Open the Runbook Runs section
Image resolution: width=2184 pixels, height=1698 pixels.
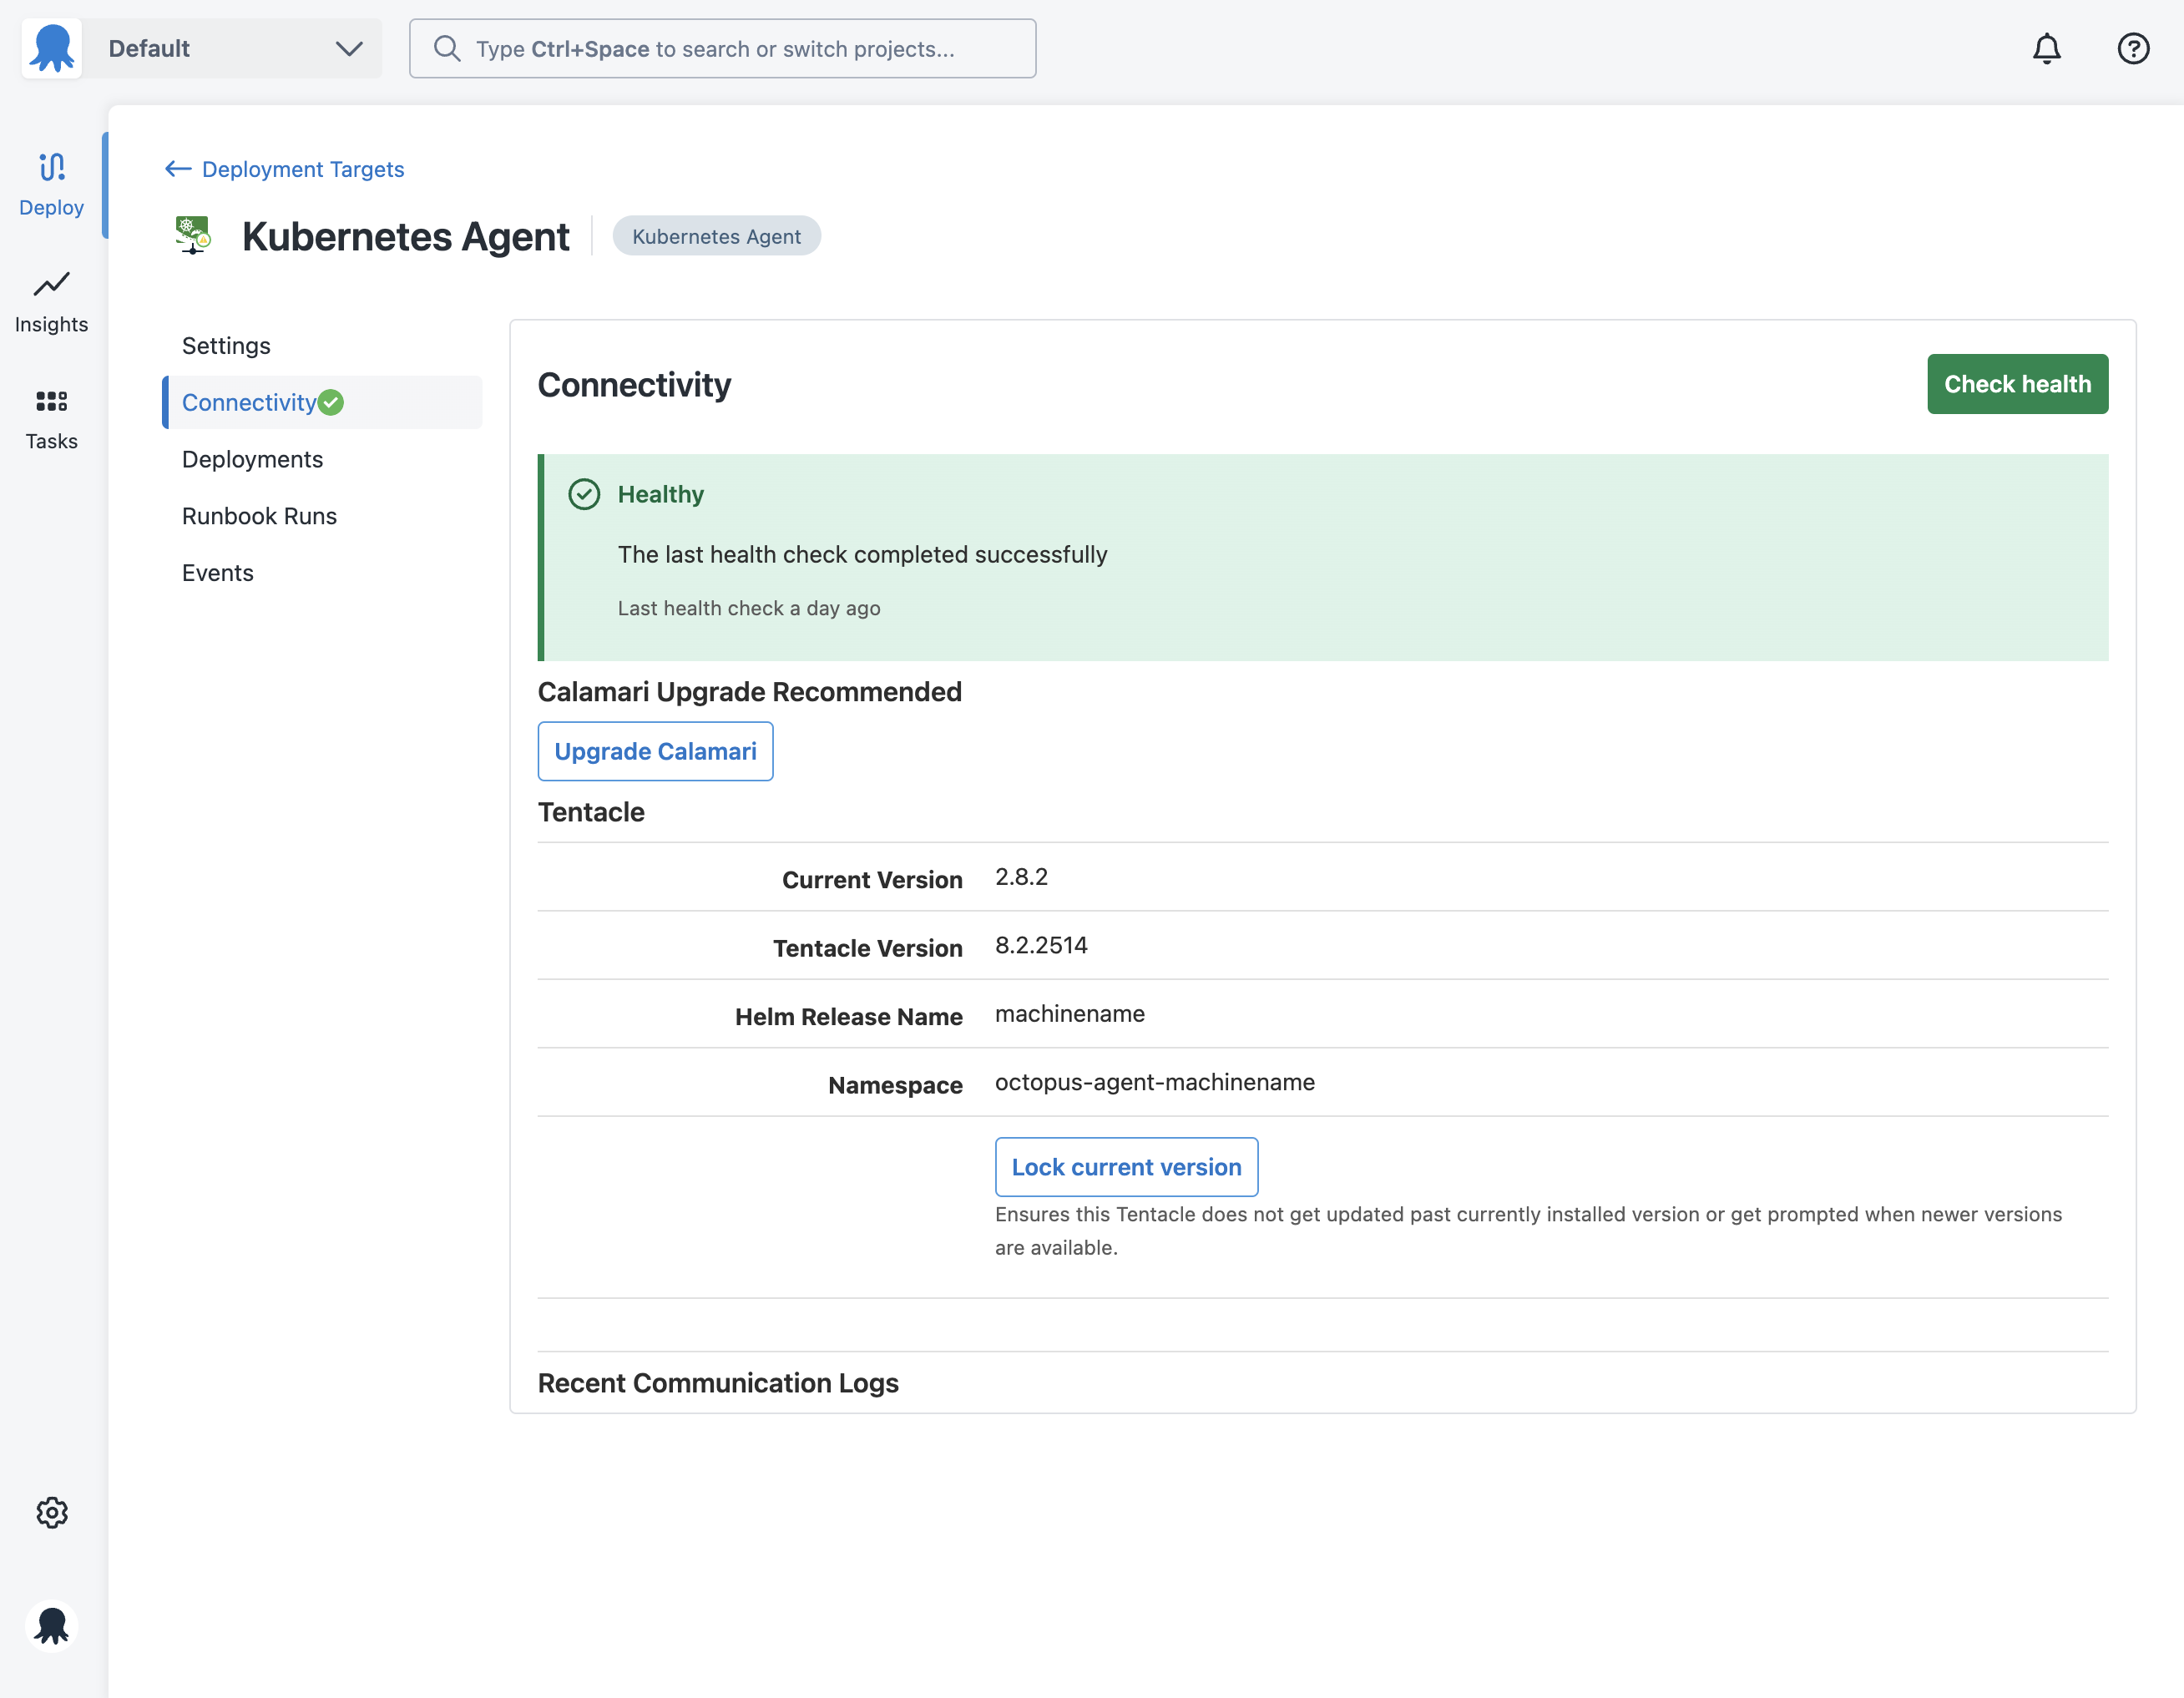pos(259,516)
